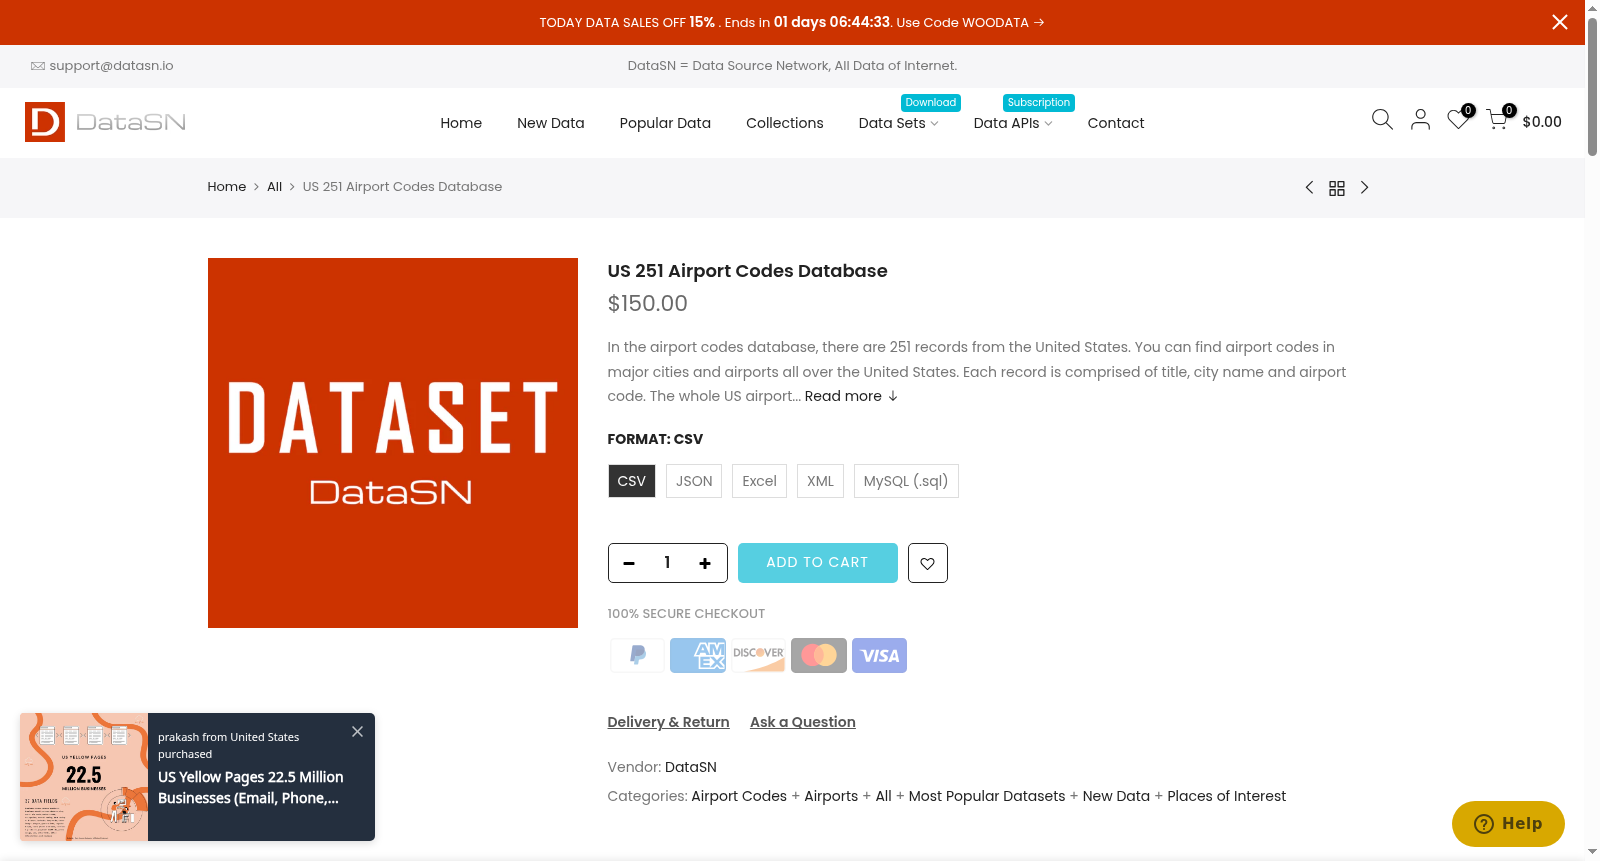Screen dimensions: 1600x861
Task: Expand description with Read more
Action: tap(851, 396)
